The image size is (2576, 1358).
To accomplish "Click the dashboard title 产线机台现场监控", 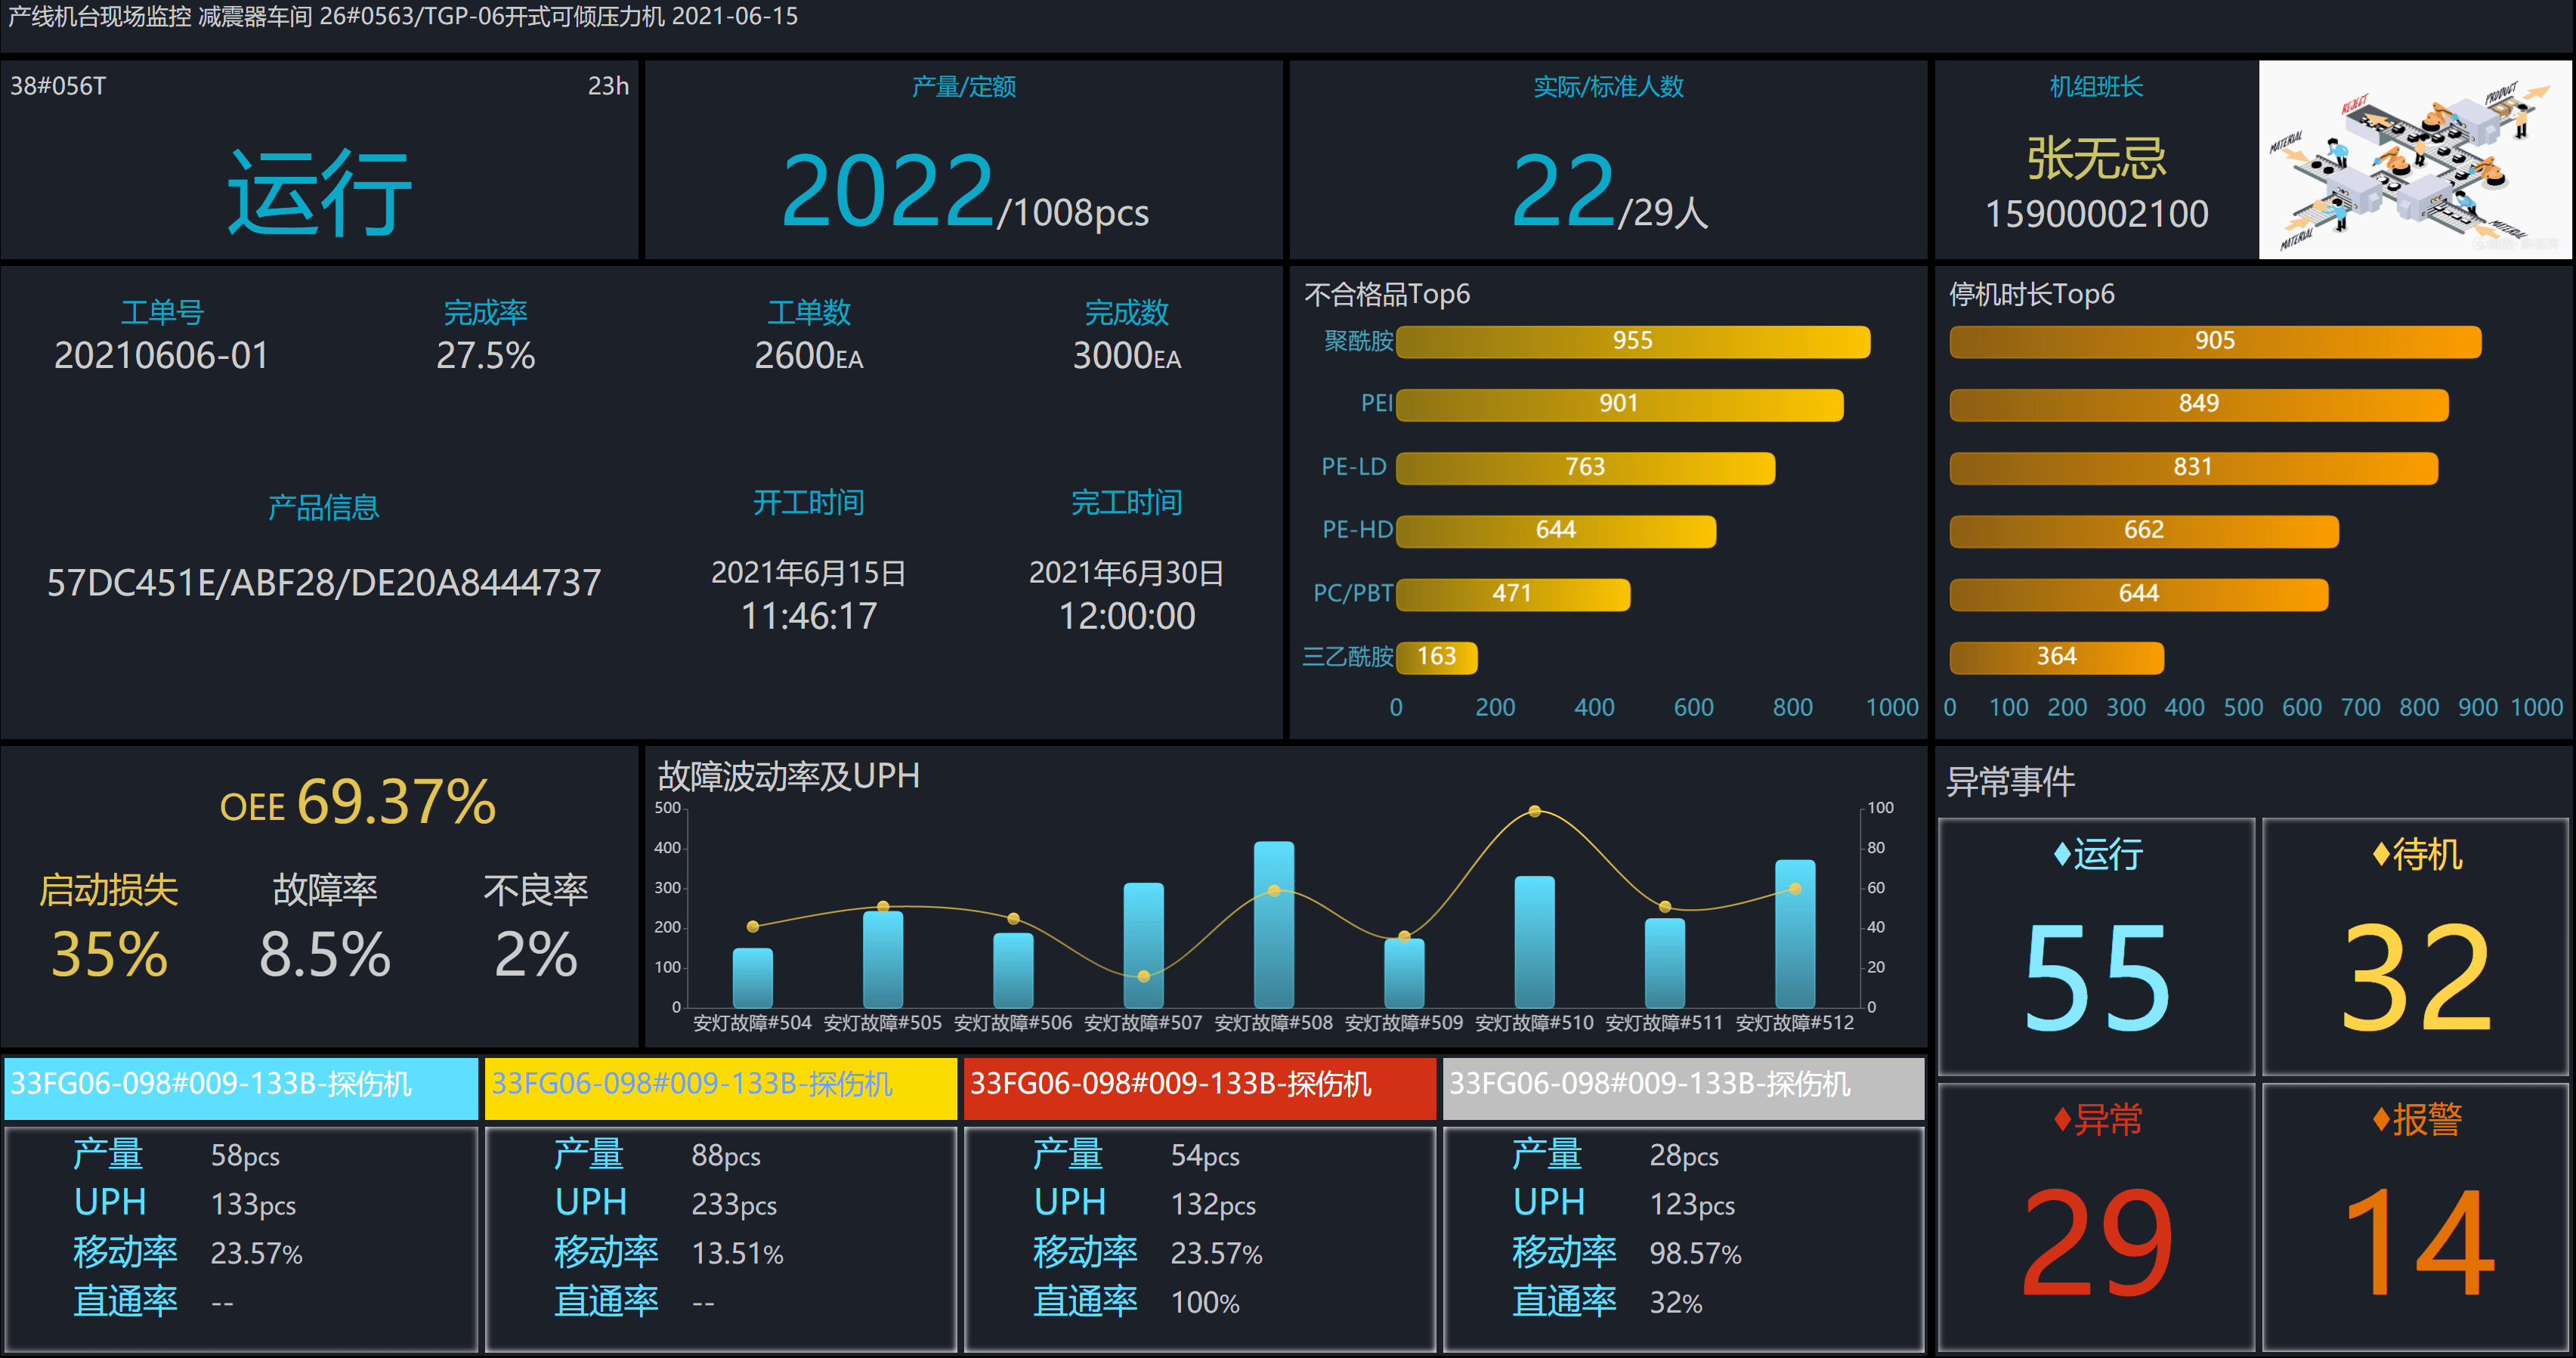I will 99,16.
